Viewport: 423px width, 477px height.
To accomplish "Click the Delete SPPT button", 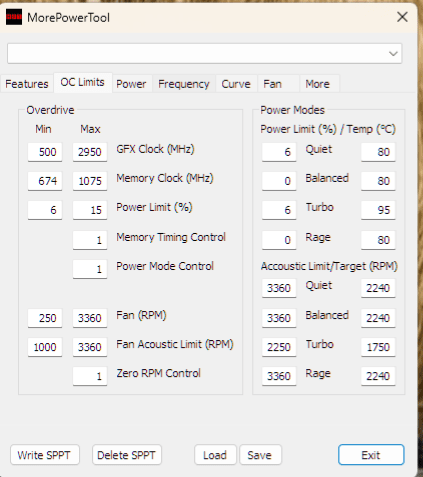I will tap(127, 455).
